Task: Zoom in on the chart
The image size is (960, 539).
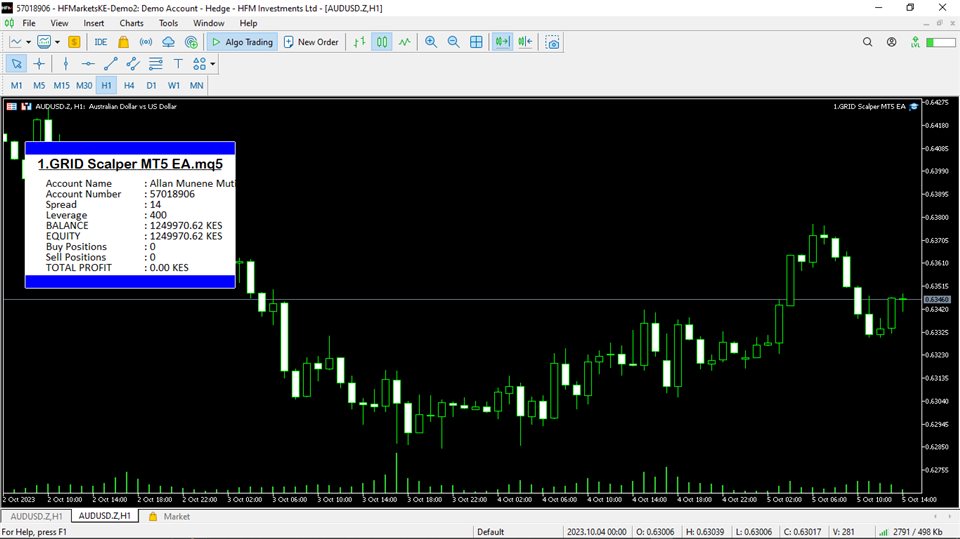Action: point(431,42)
